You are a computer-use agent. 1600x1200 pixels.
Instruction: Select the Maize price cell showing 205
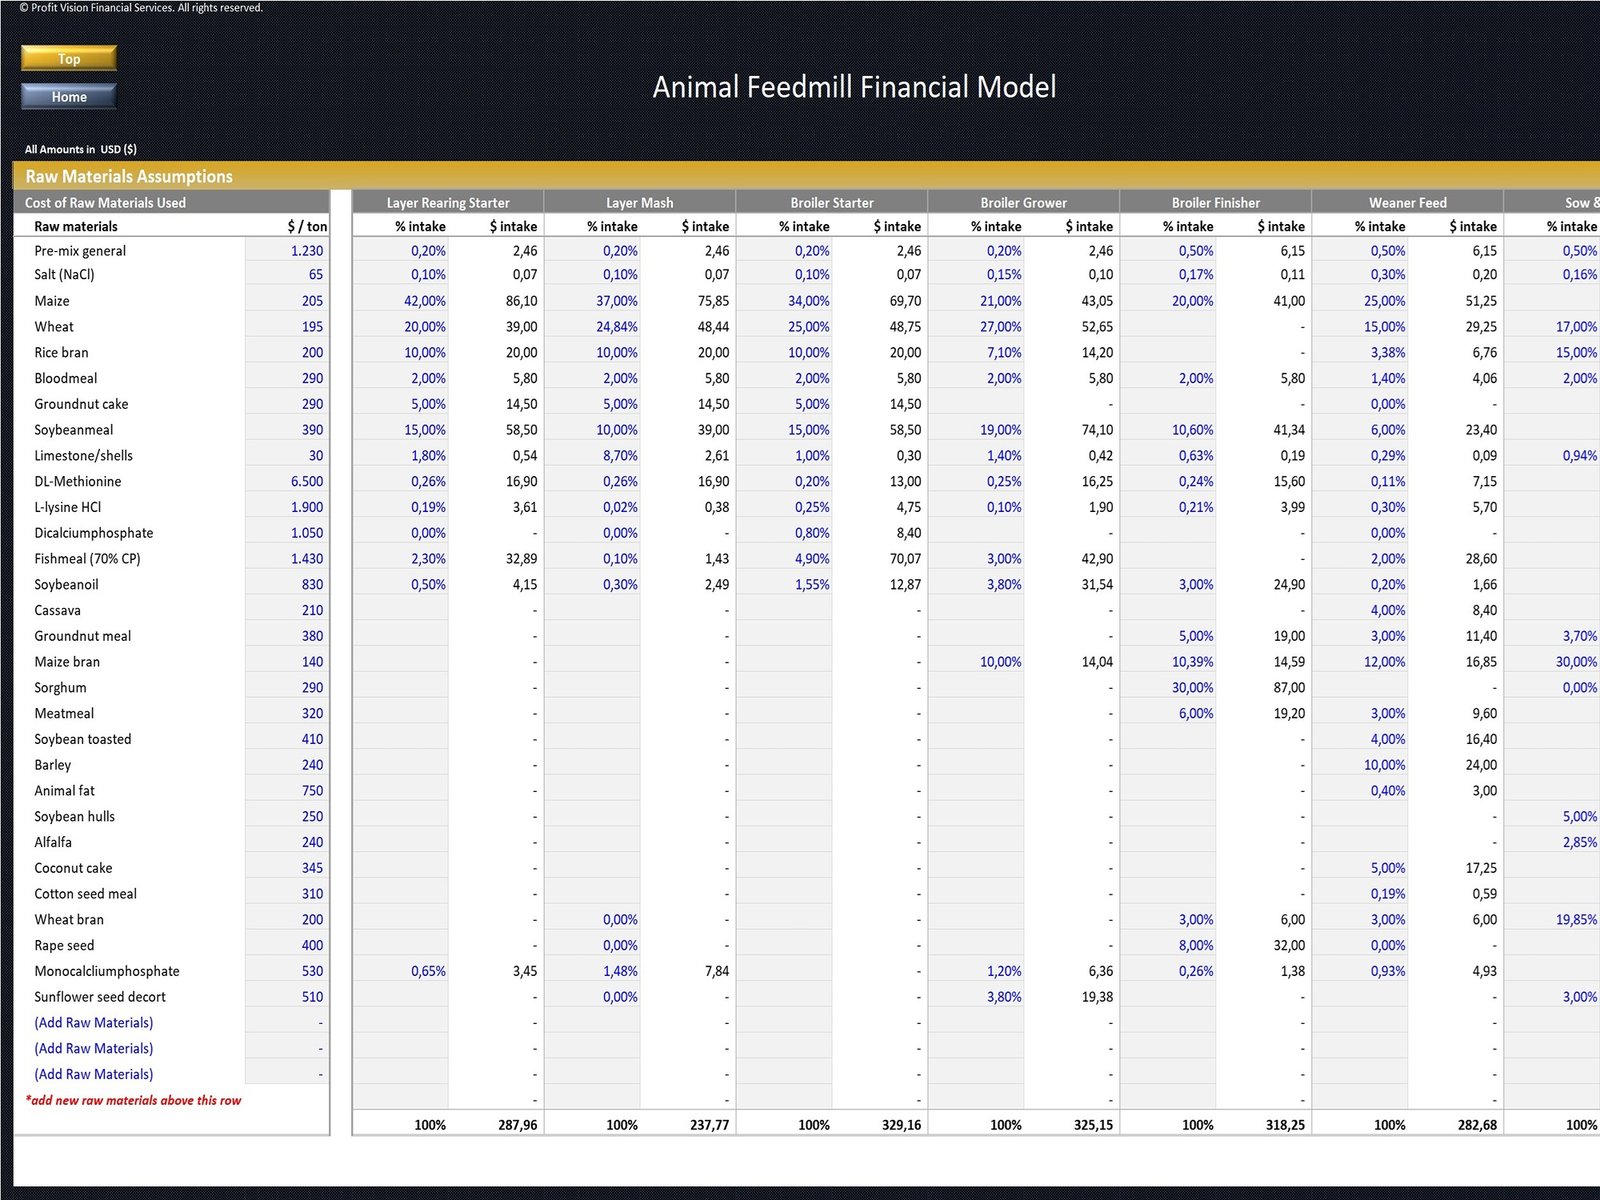(x=310, y=300)
